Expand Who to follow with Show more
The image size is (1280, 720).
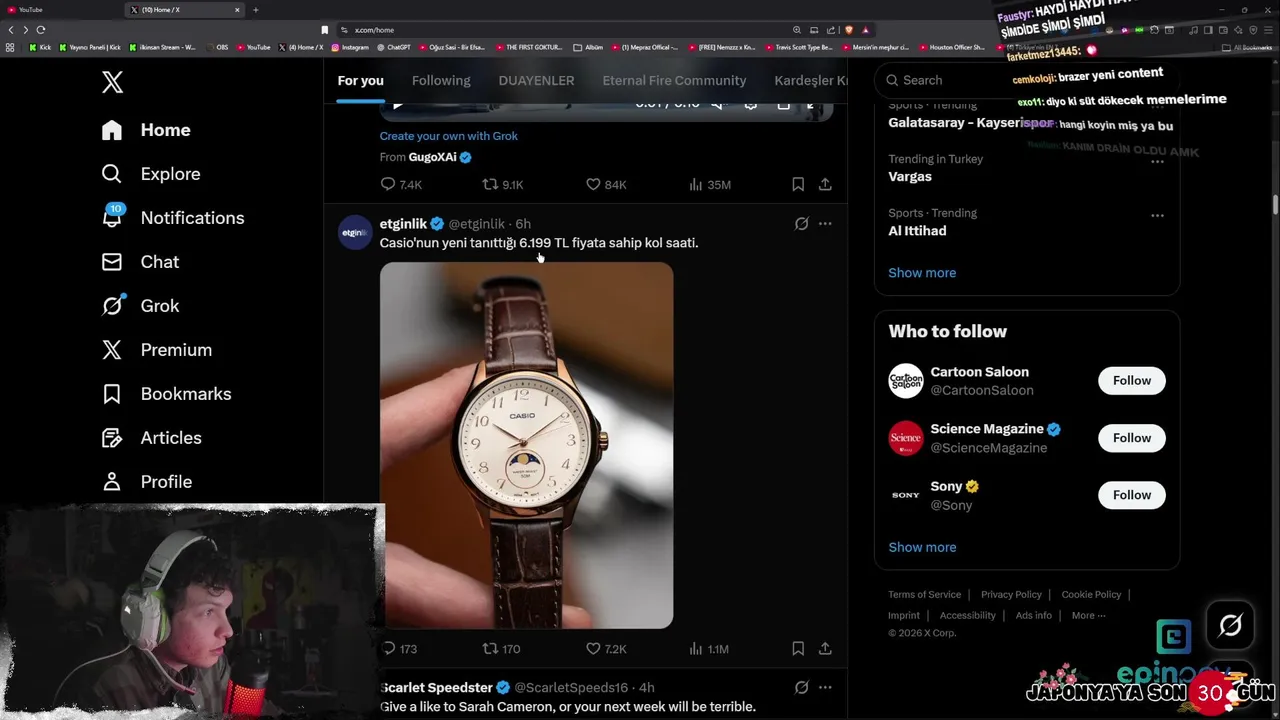[922, 547]
